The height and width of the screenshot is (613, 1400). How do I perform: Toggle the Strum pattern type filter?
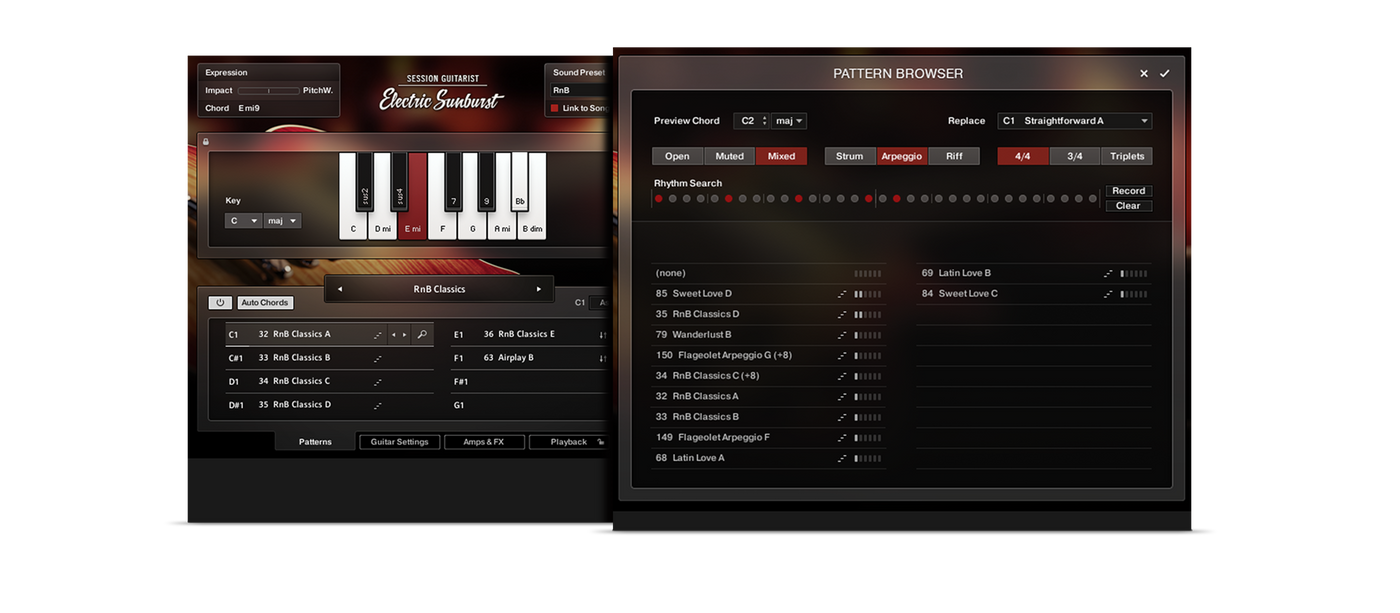[850, 156]
